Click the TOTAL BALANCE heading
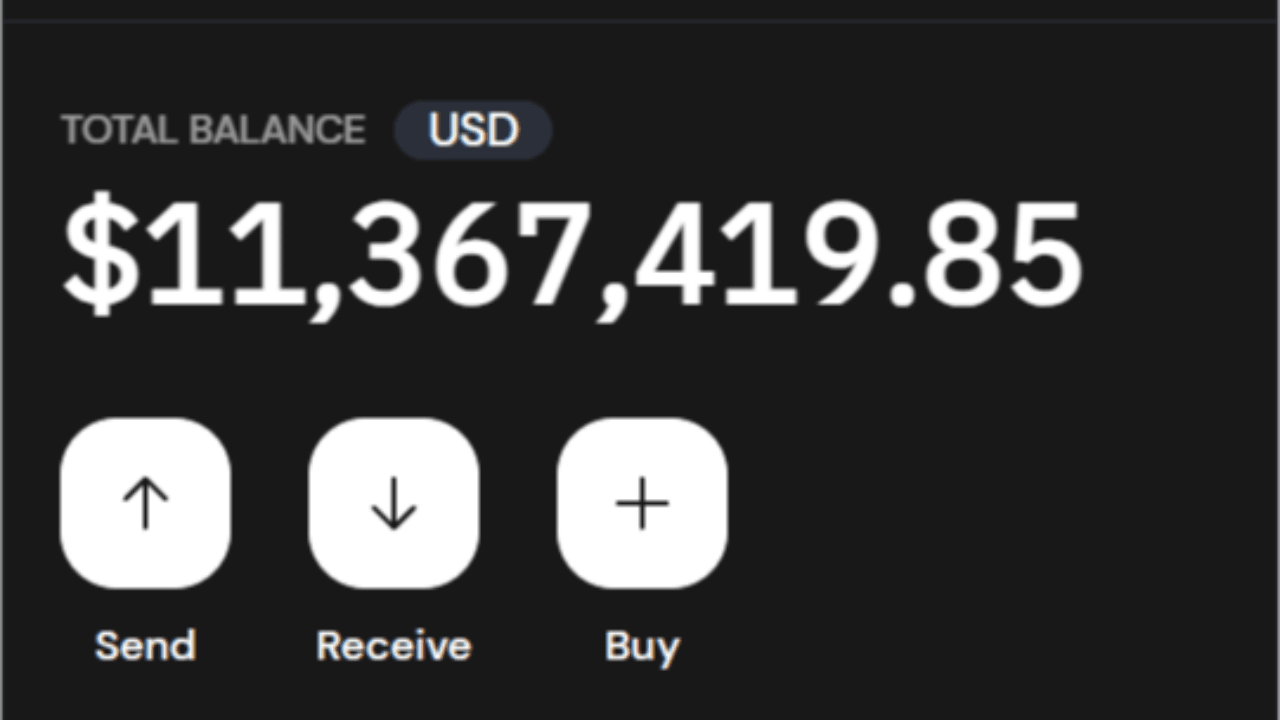Screen dimensions: 1280x720 click(213, 131)
